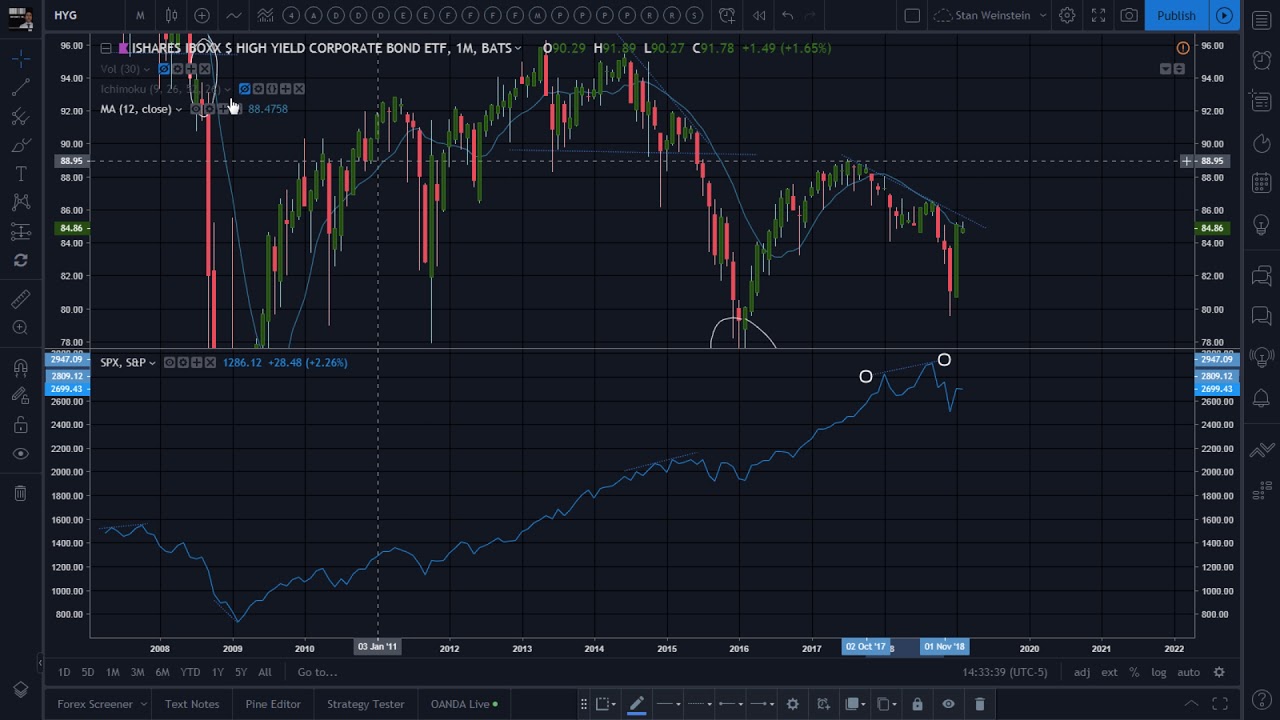Toggle lock on the selected drawing

[x=917, y=704]
